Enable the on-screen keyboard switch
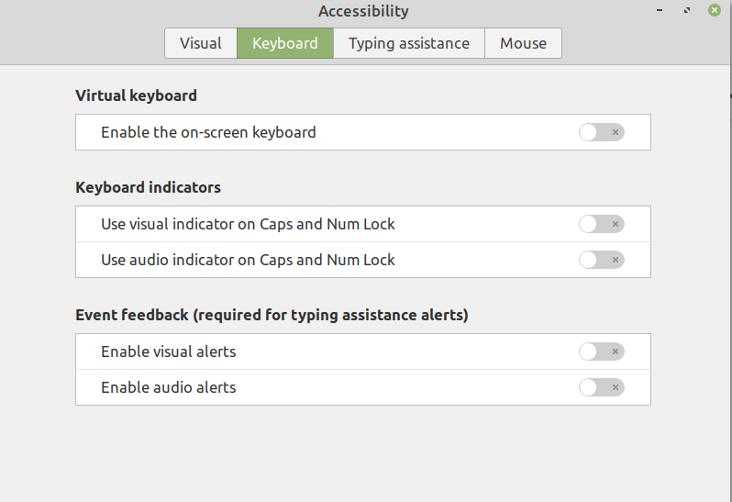The height and width of the screenshot is (502, 732). 601,132
